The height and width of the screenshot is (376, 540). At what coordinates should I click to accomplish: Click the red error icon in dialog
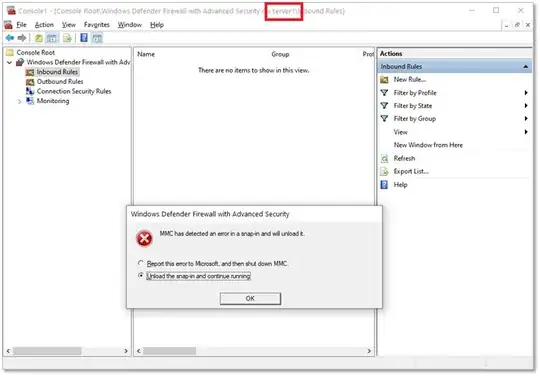[144, 238]
